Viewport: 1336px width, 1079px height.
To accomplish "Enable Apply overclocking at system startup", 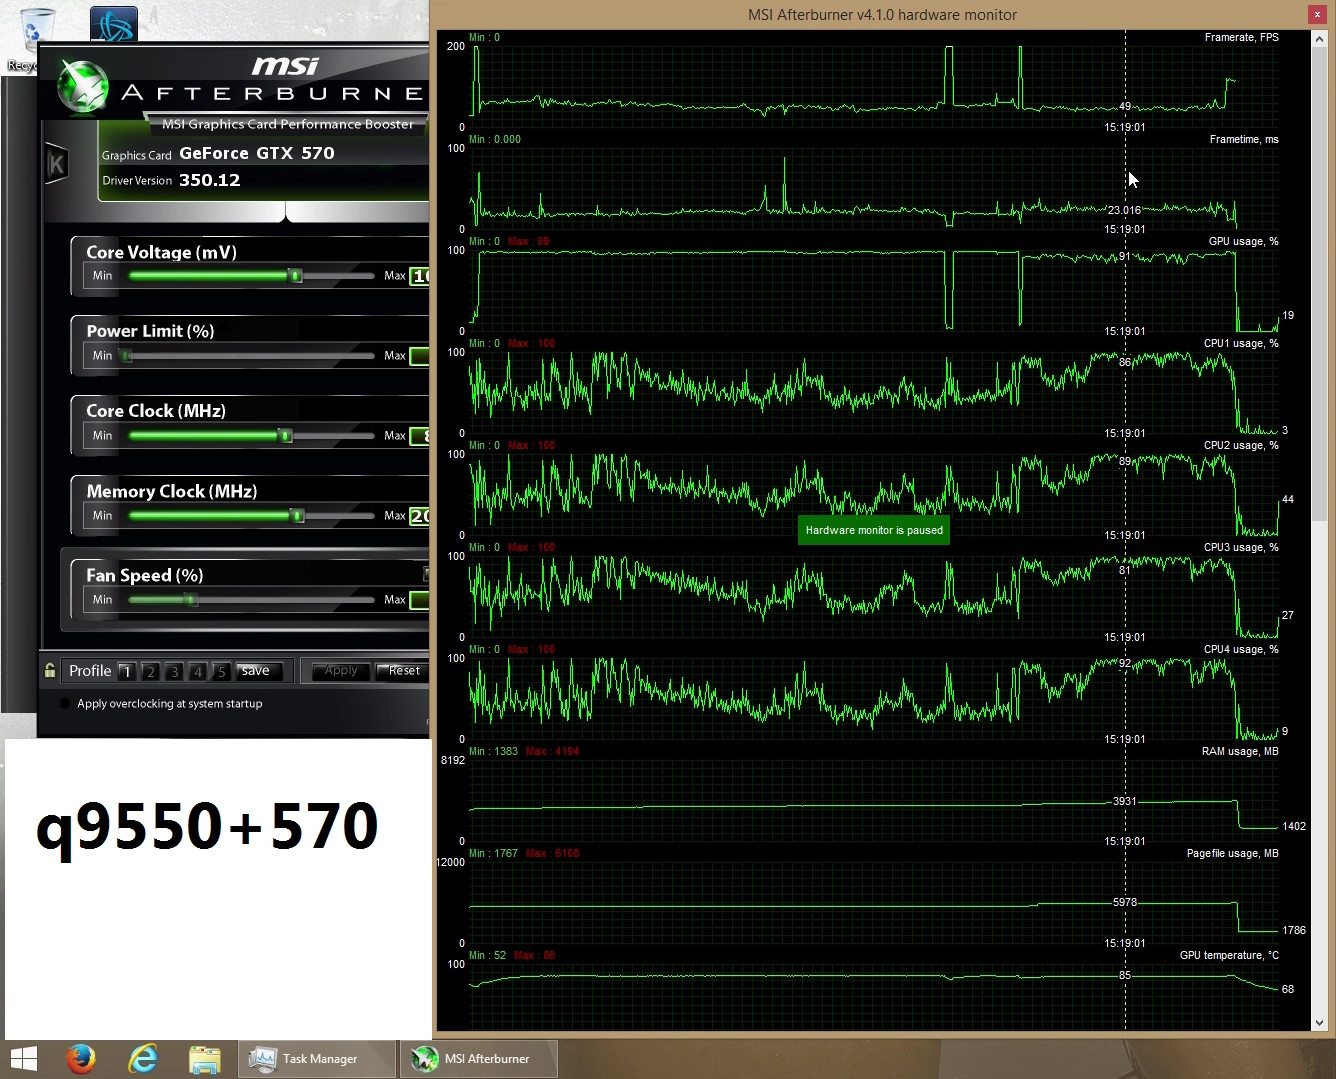I will point(66,704).
